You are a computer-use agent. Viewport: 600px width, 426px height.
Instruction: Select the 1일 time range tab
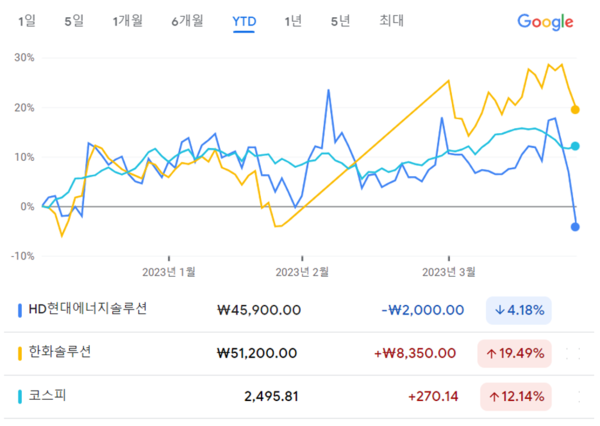coord(27,20)
